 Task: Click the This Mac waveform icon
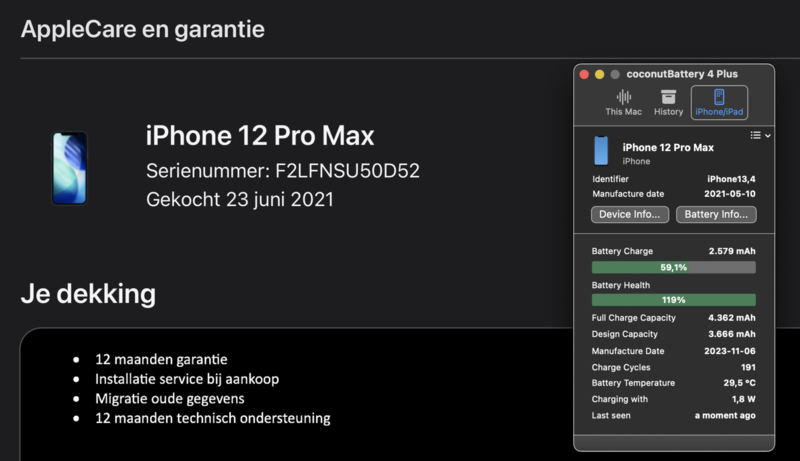(626, 97)
